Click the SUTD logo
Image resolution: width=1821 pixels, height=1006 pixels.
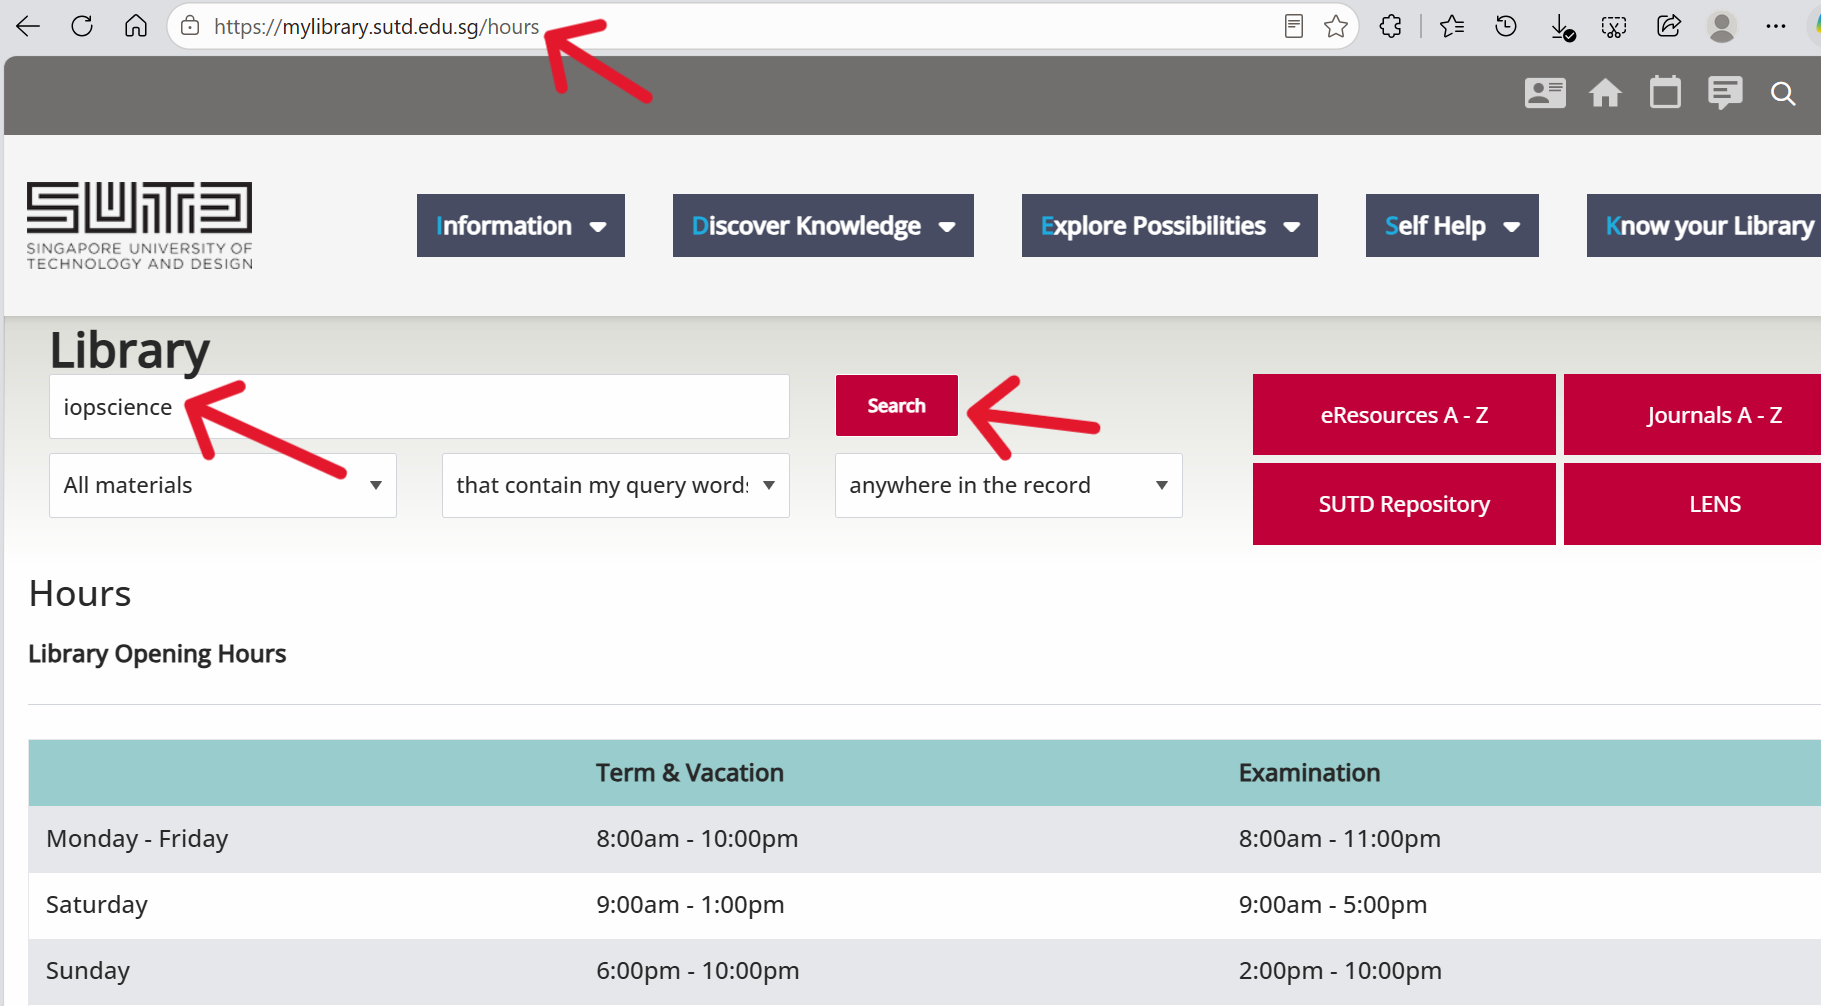click(x=139, y=226)
